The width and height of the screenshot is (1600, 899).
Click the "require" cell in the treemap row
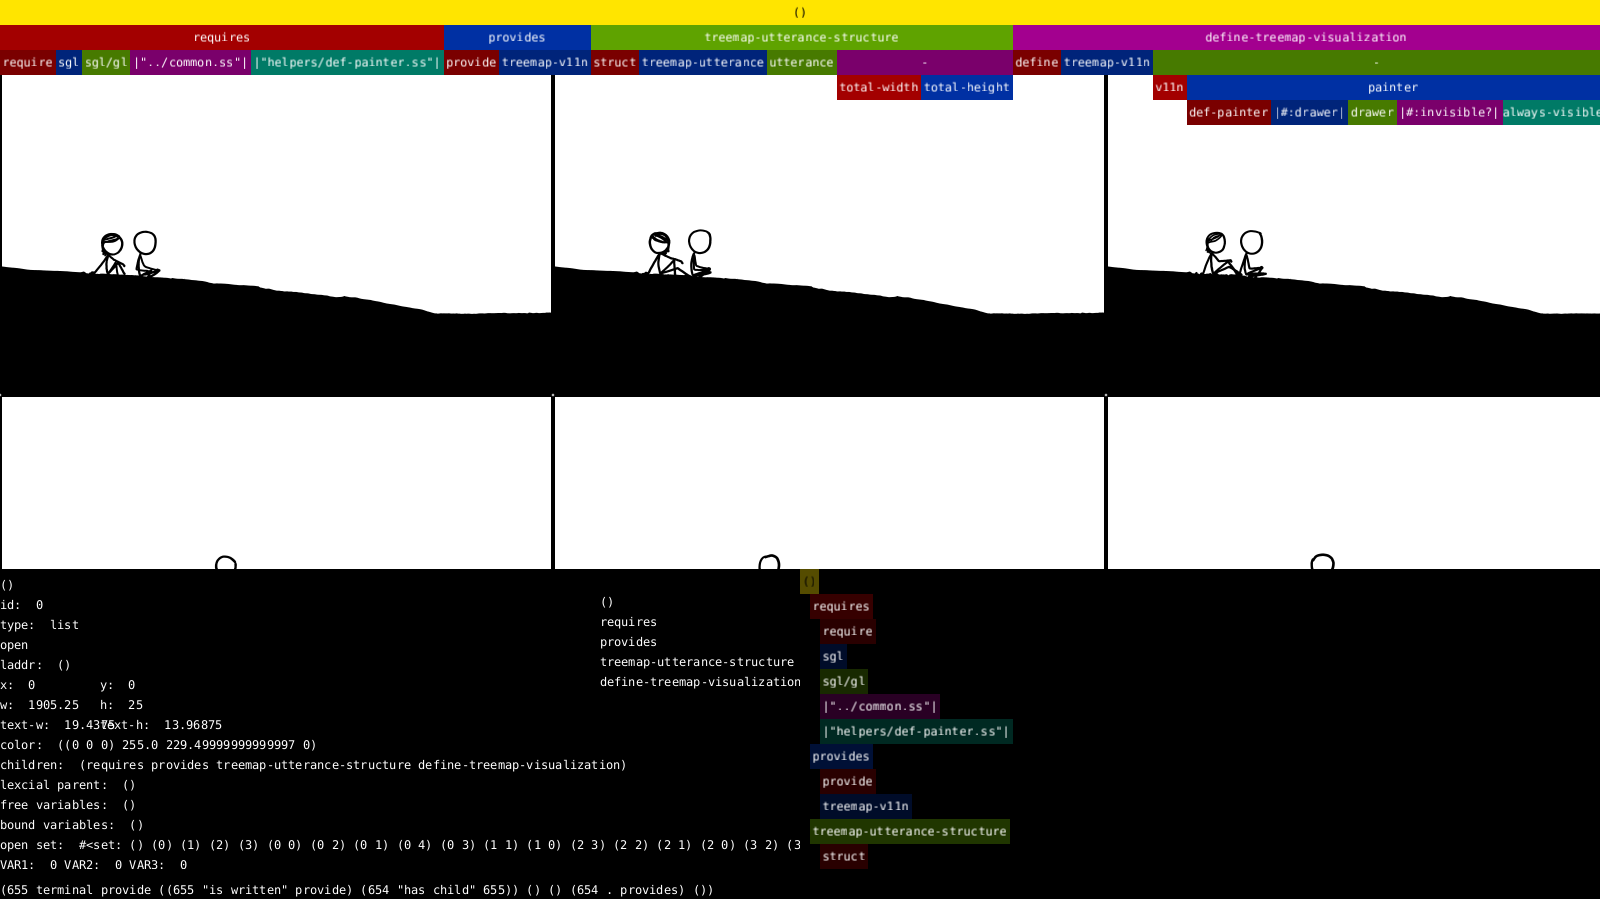[27, 62]
